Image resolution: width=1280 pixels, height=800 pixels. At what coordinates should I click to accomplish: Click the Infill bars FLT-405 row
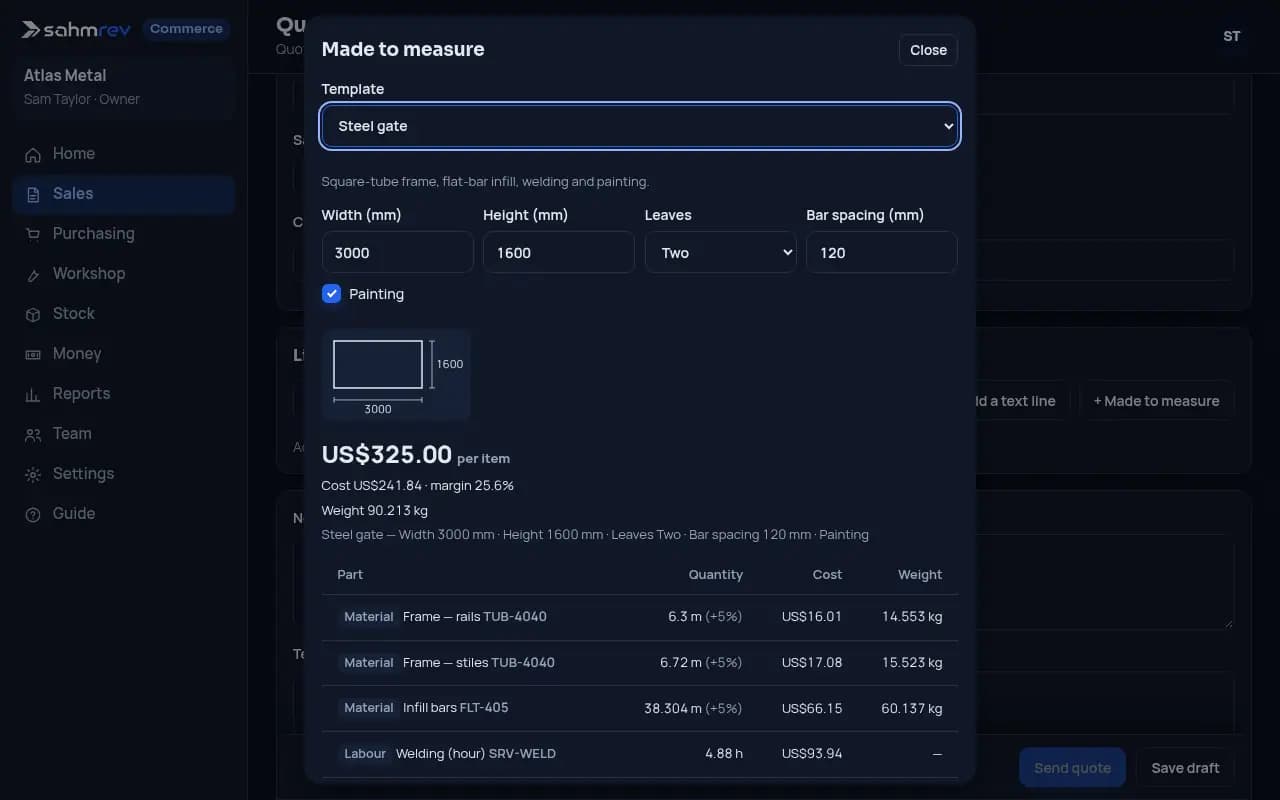[x=640, y=708]
